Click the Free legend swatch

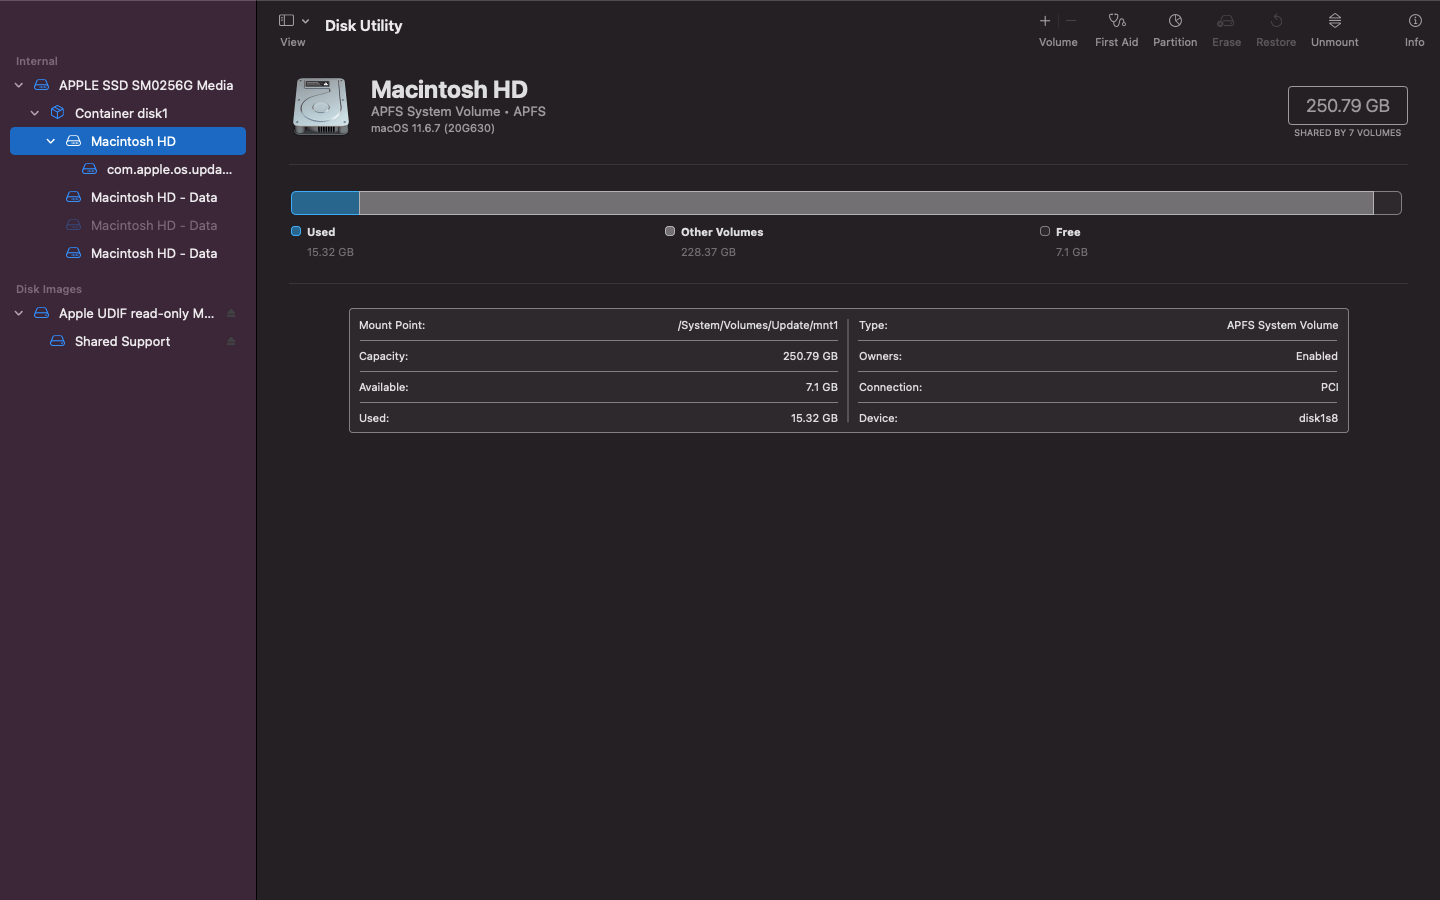(x=1045, y=231)
